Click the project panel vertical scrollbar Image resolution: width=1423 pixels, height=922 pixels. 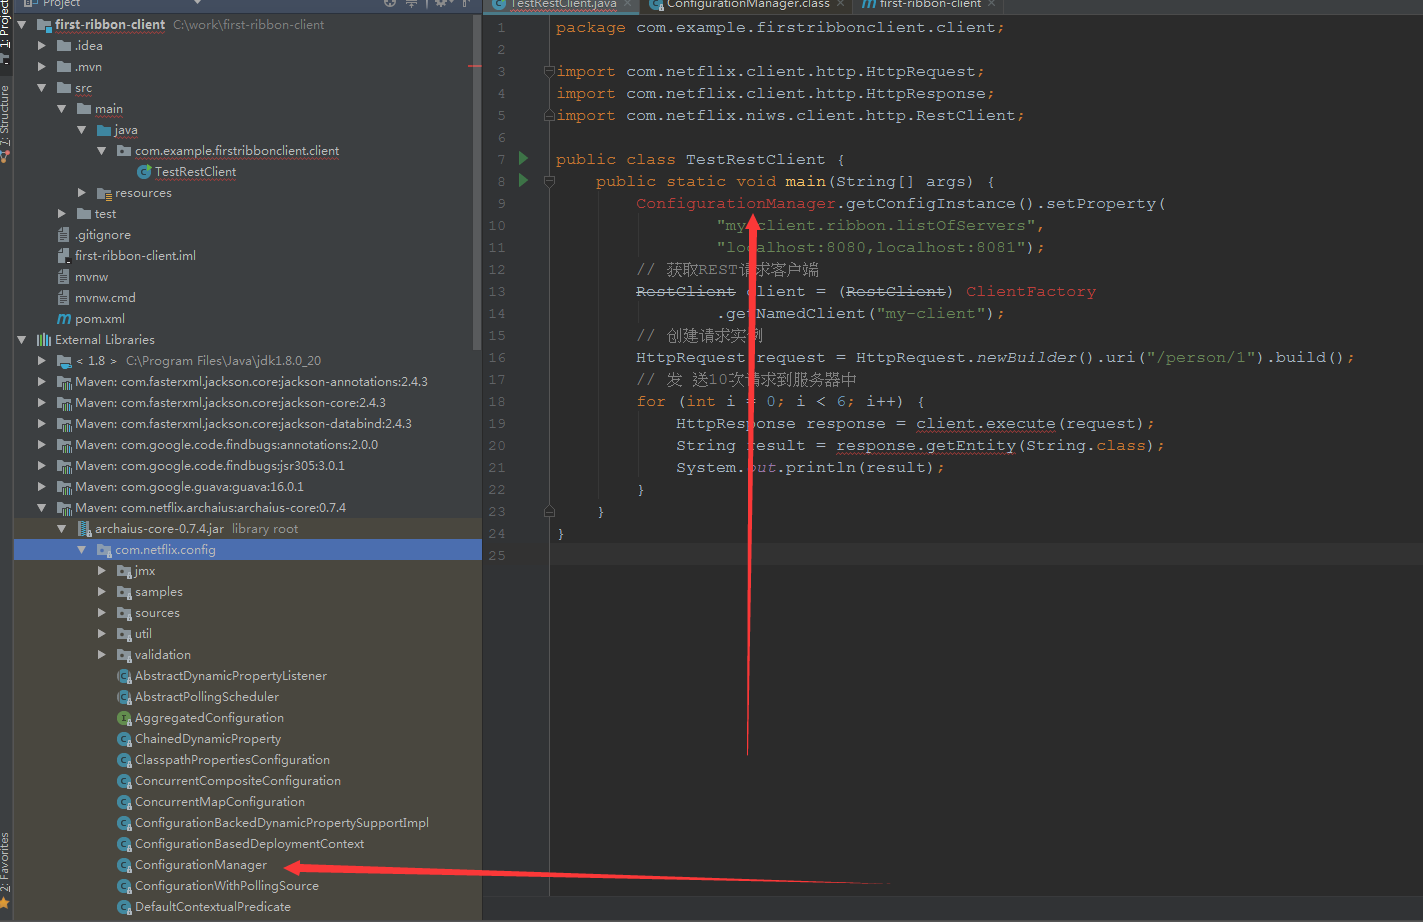[x=477, y=180]
